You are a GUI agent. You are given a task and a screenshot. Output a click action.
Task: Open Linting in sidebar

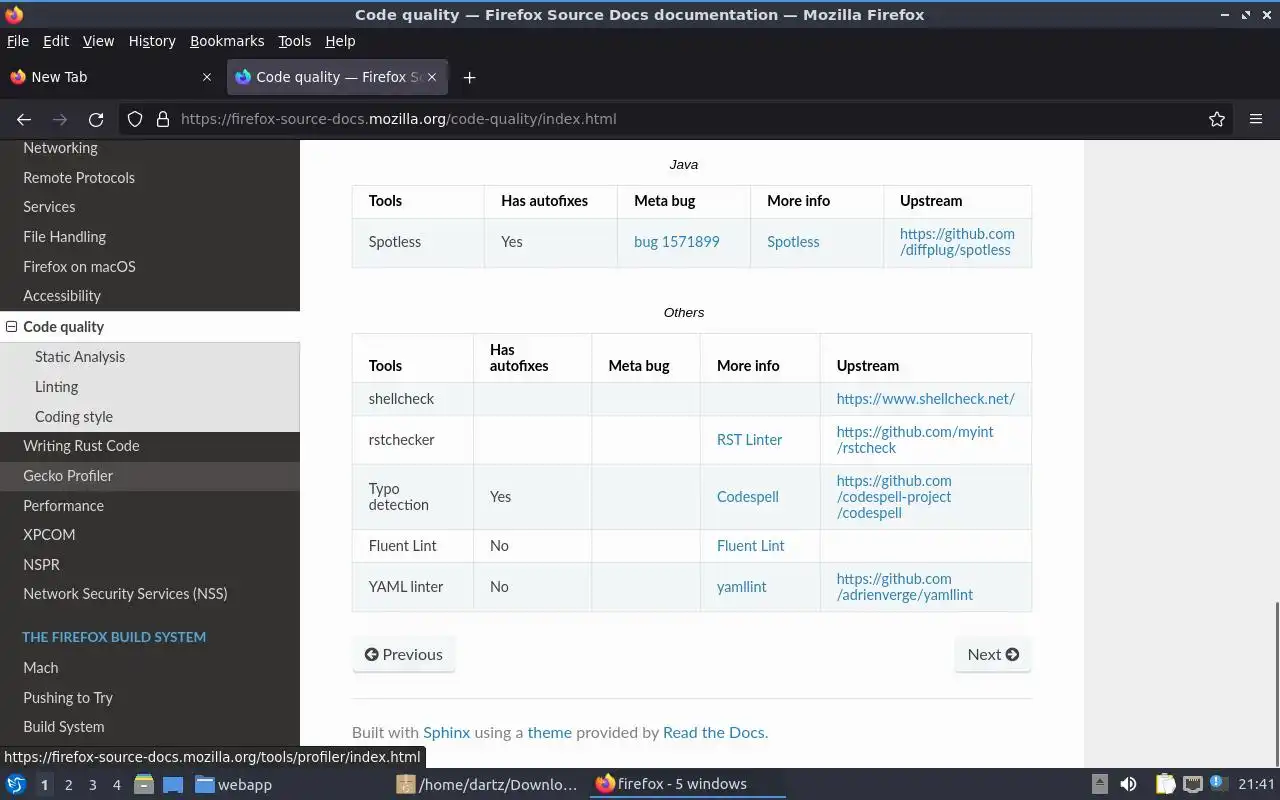[x=150, y=387]
